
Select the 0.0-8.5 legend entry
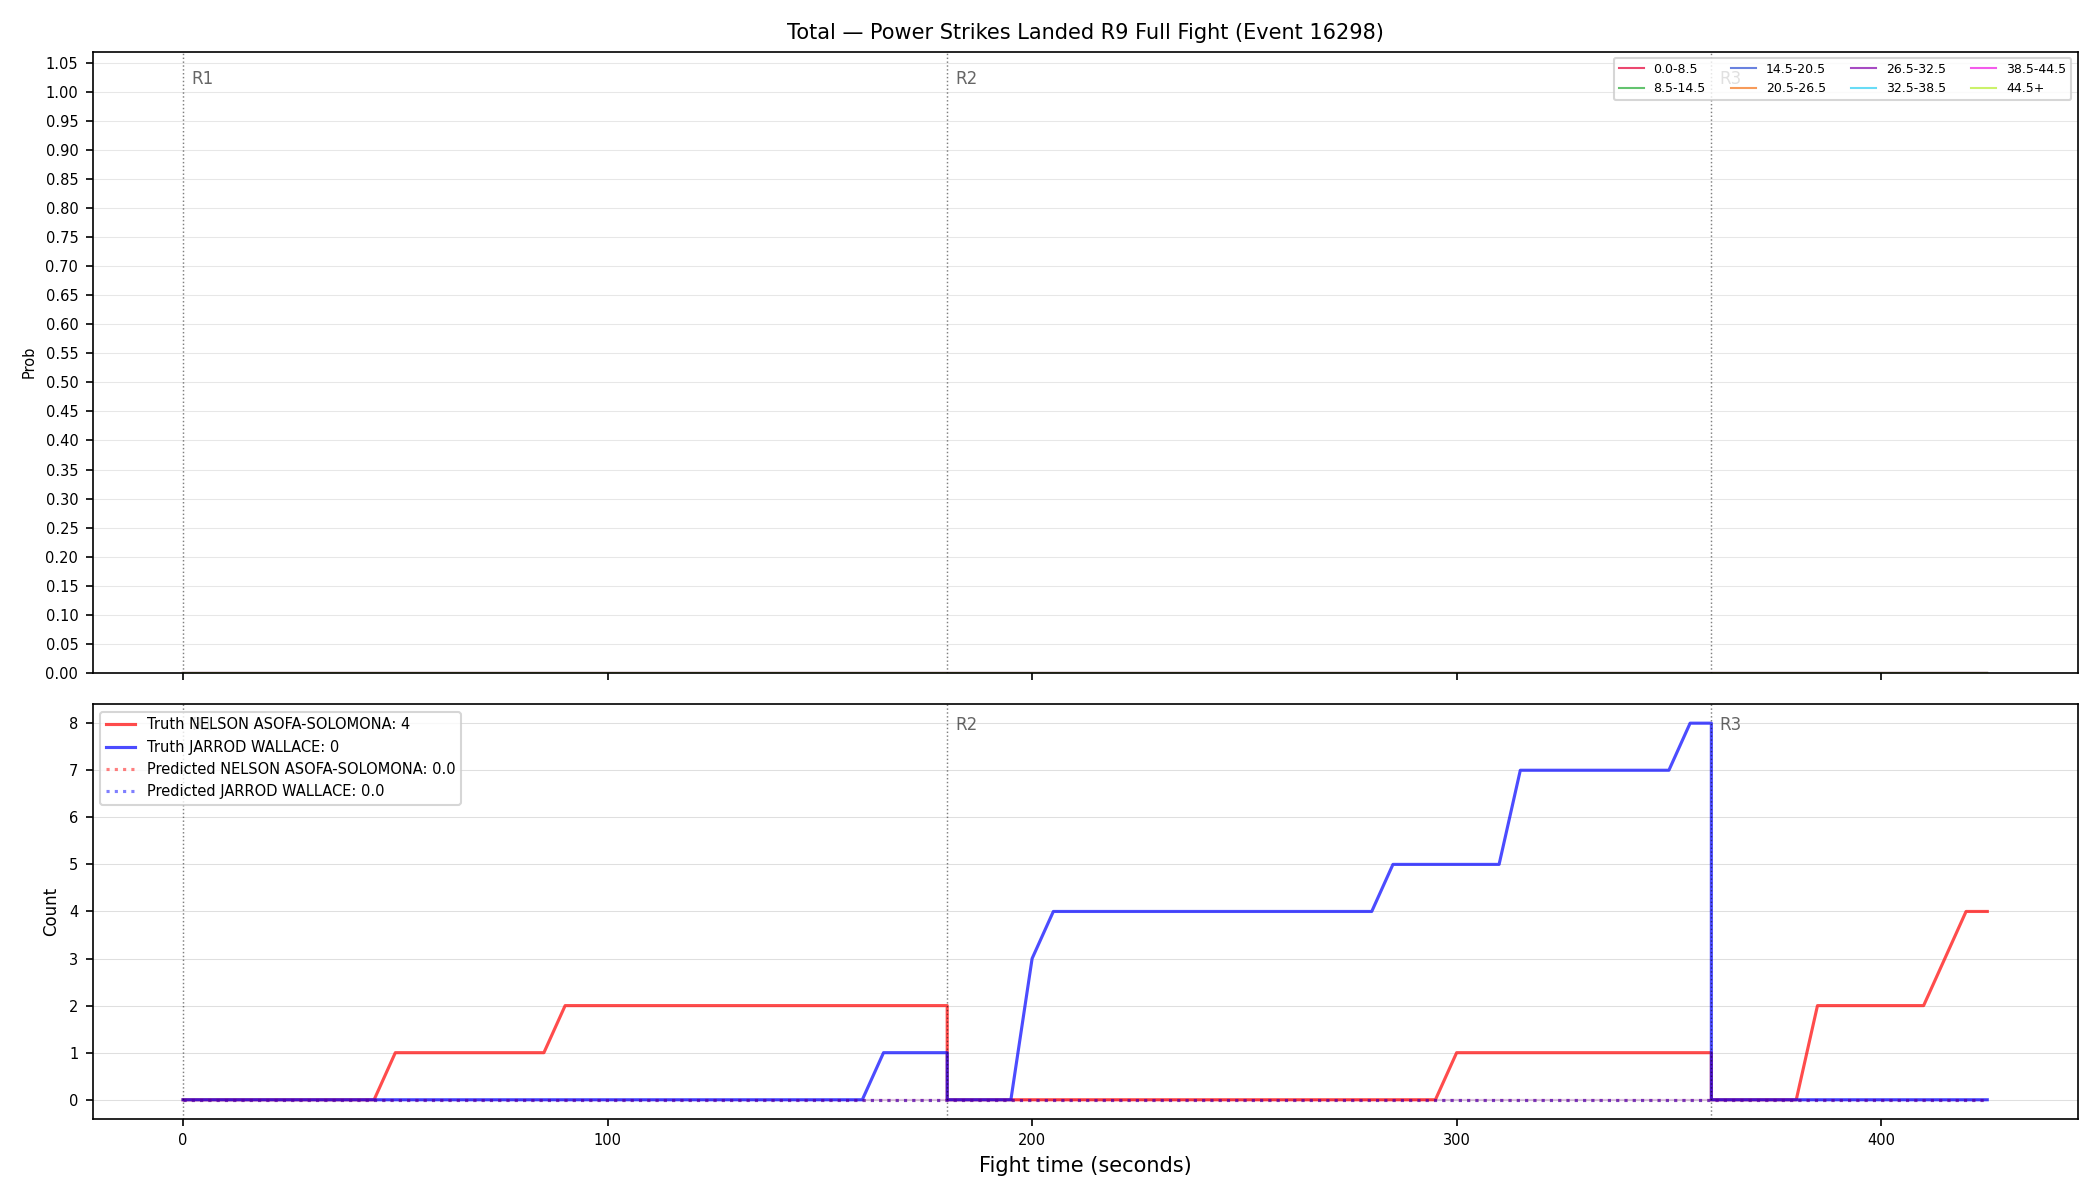pyautogui.click(x=1659, y=69)
